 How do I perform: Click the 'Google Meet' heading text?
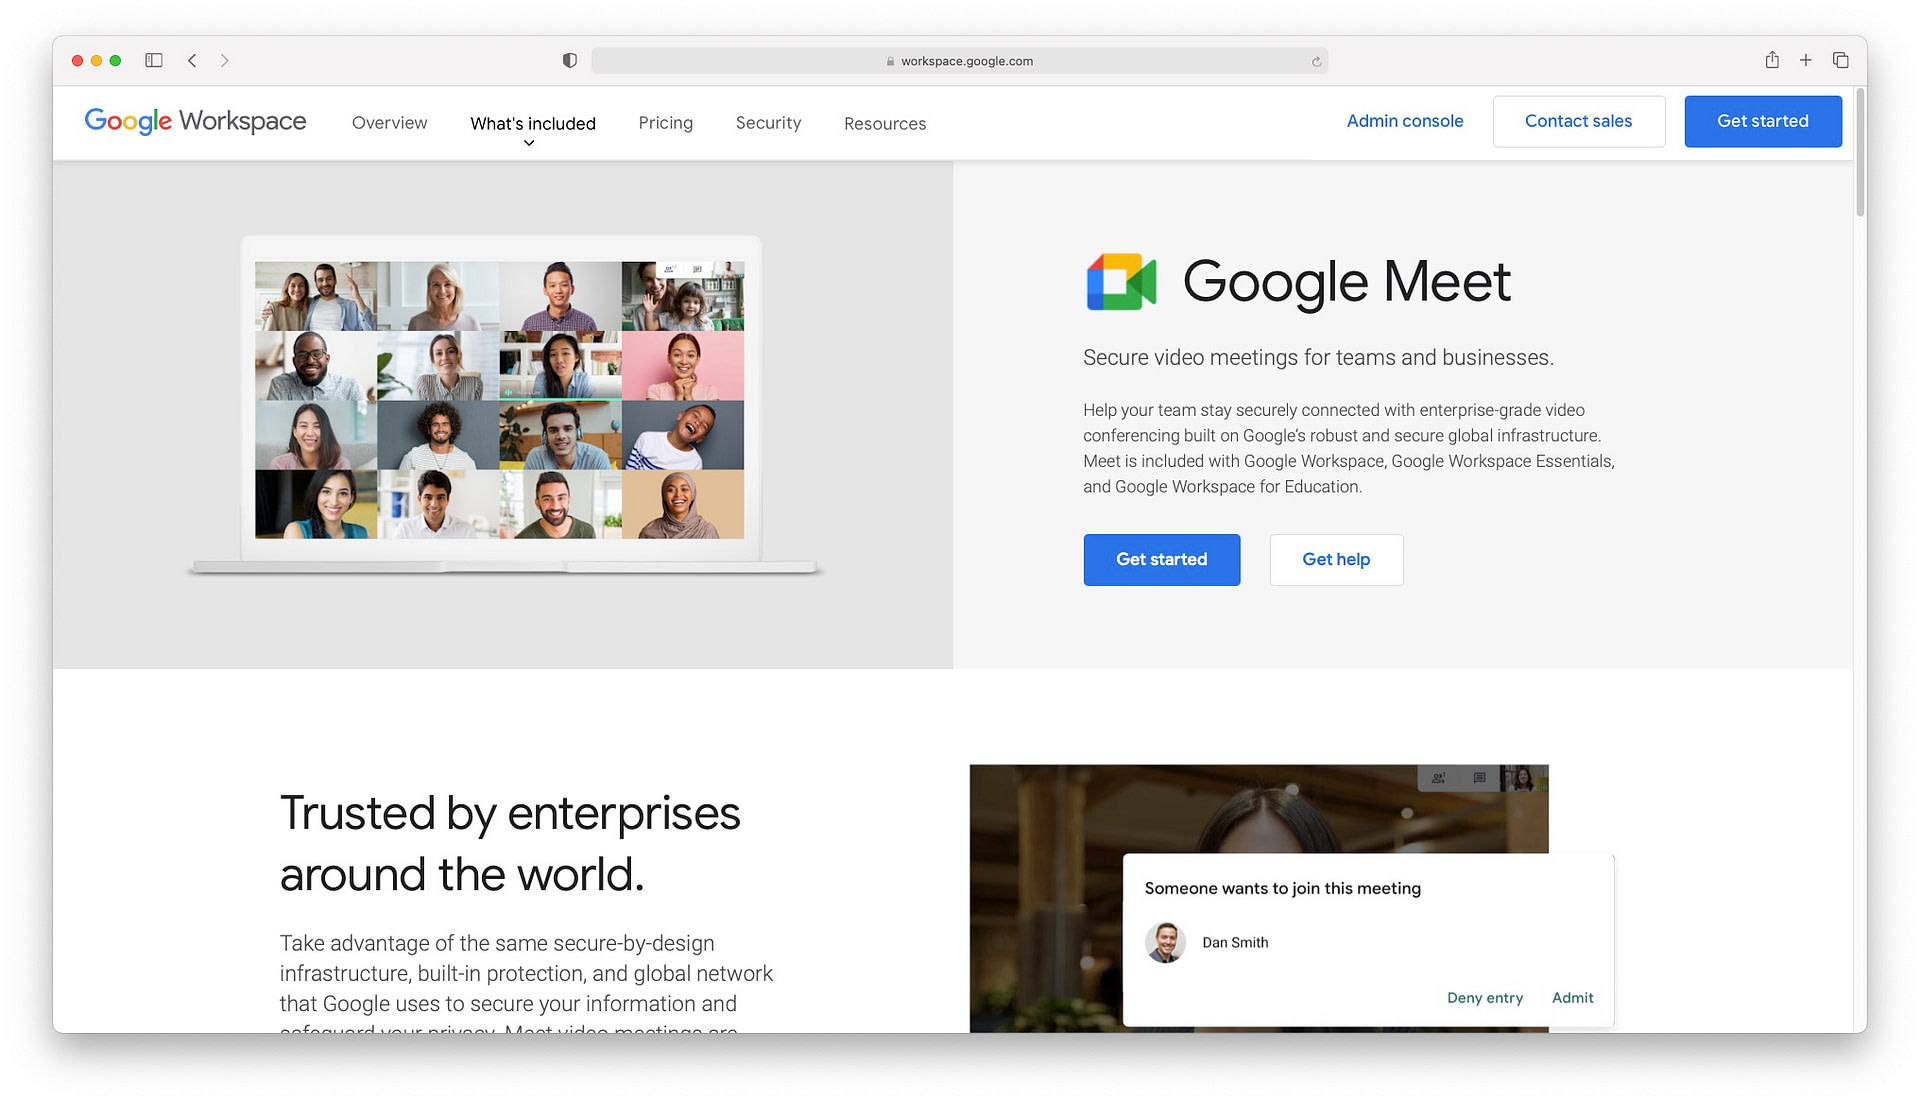(x=1347, y=282)
